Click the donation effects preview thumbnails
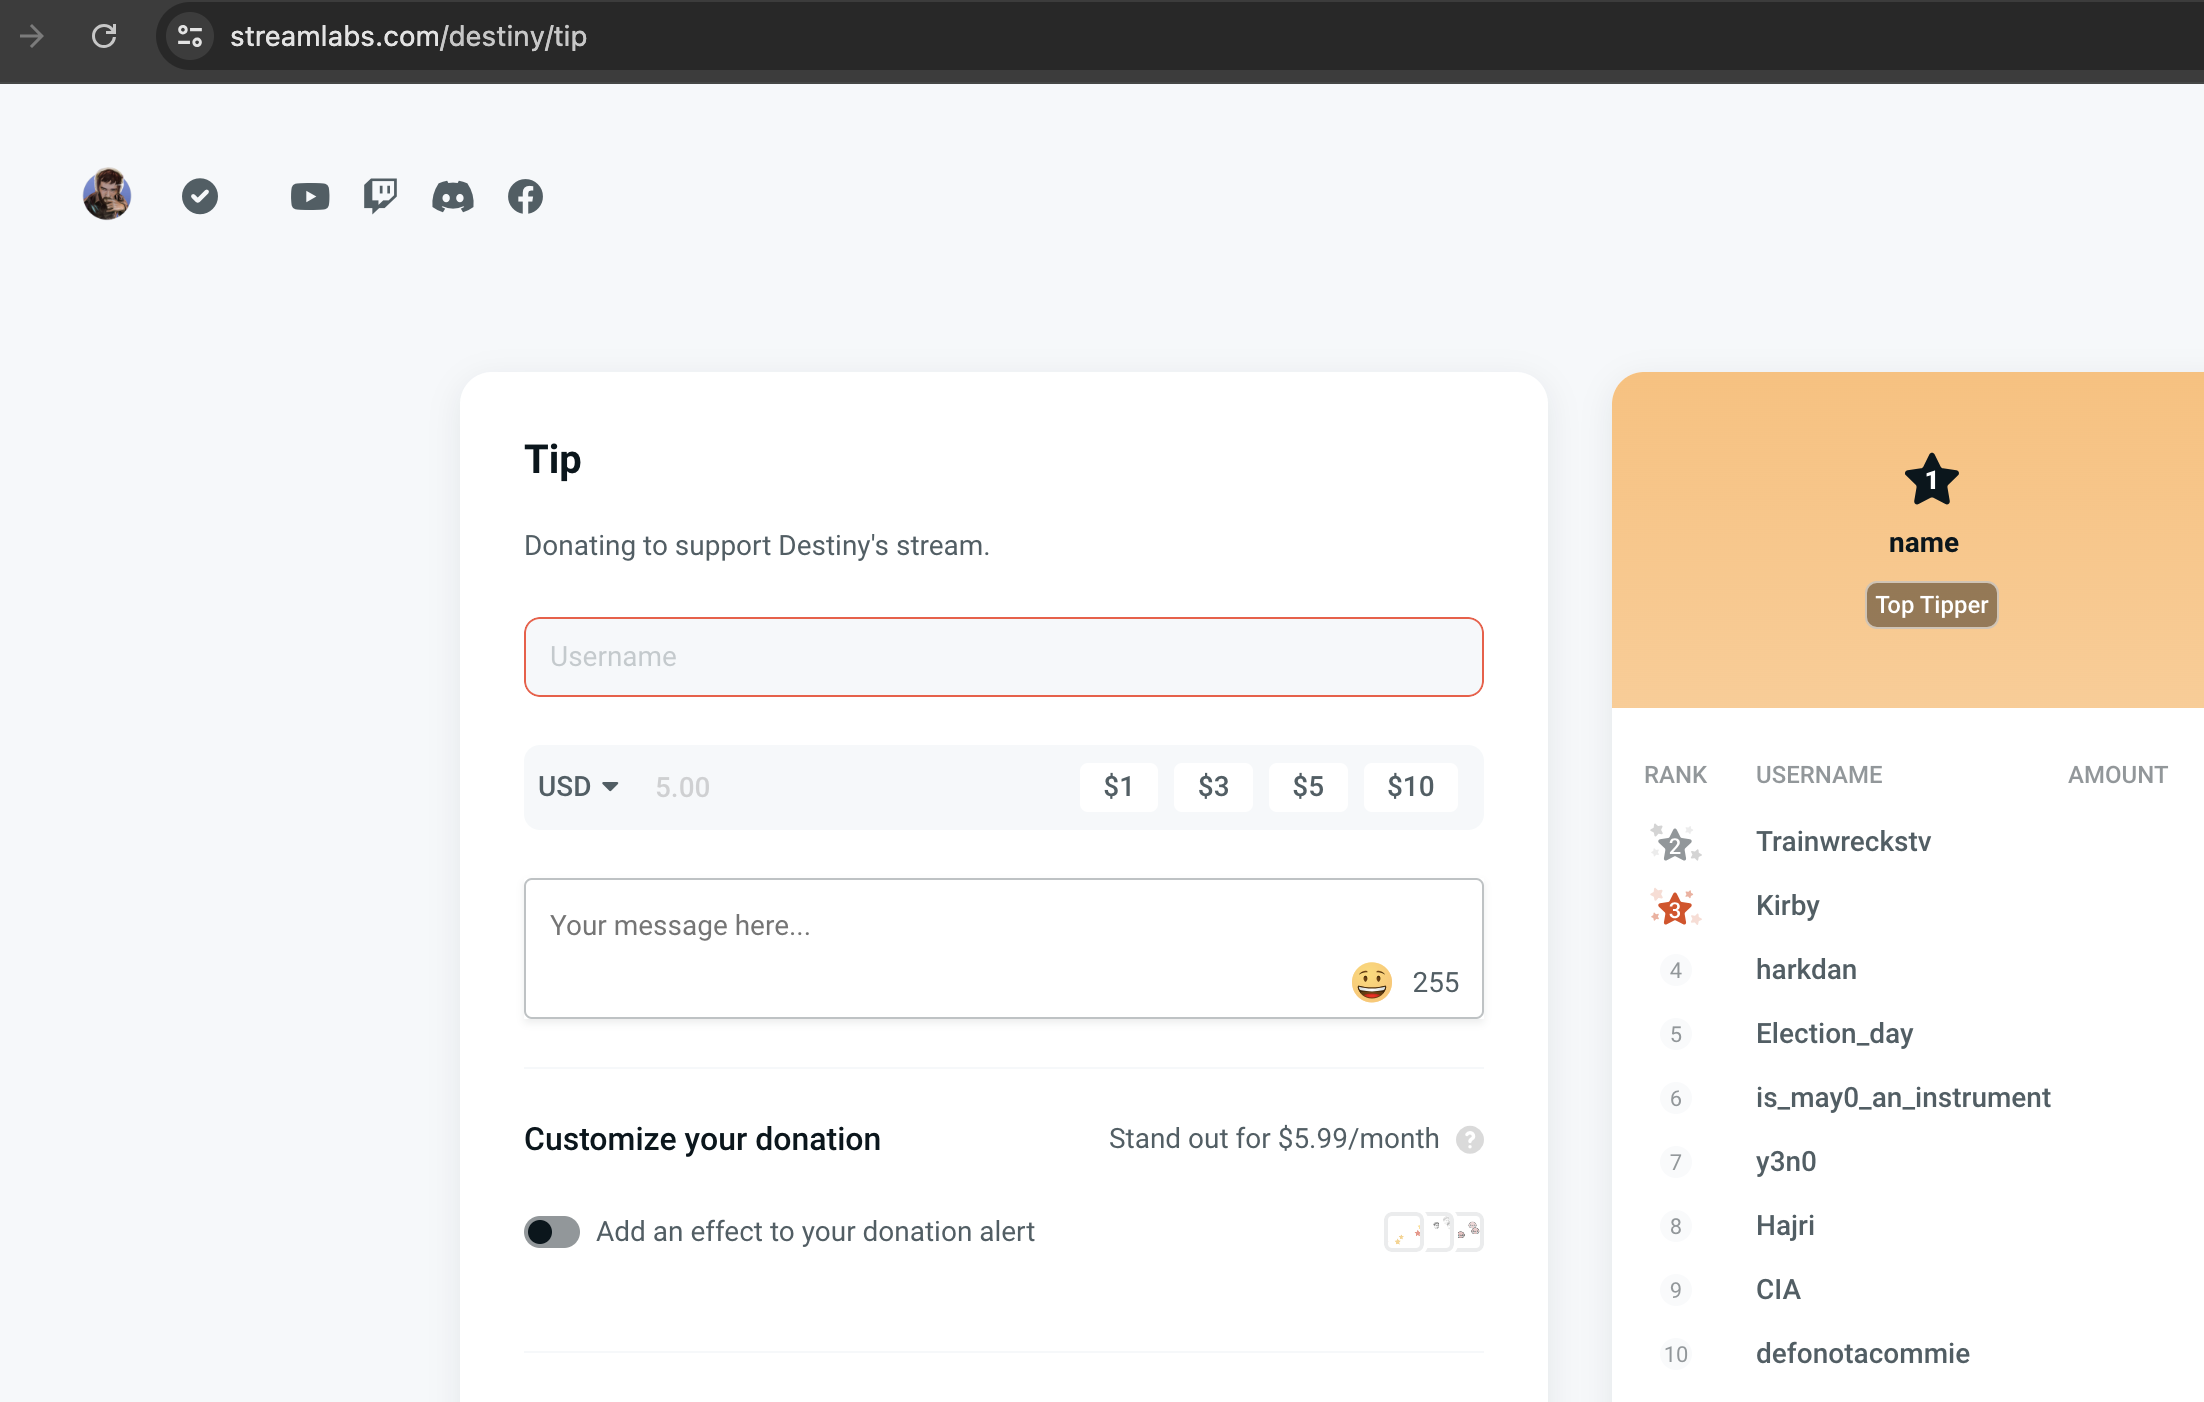Viewport: 2204px width, 1402px height. tap(1434, 1232)
